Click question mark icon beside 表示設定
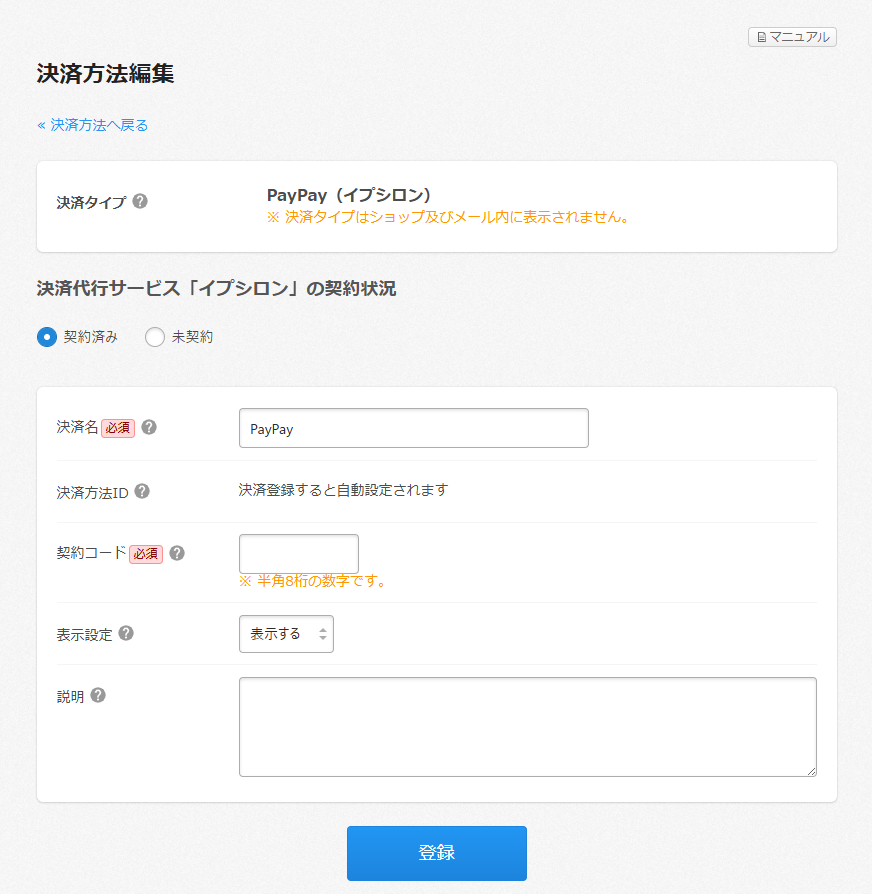Viewport: 872px width, 894px height. pos(126,633)
